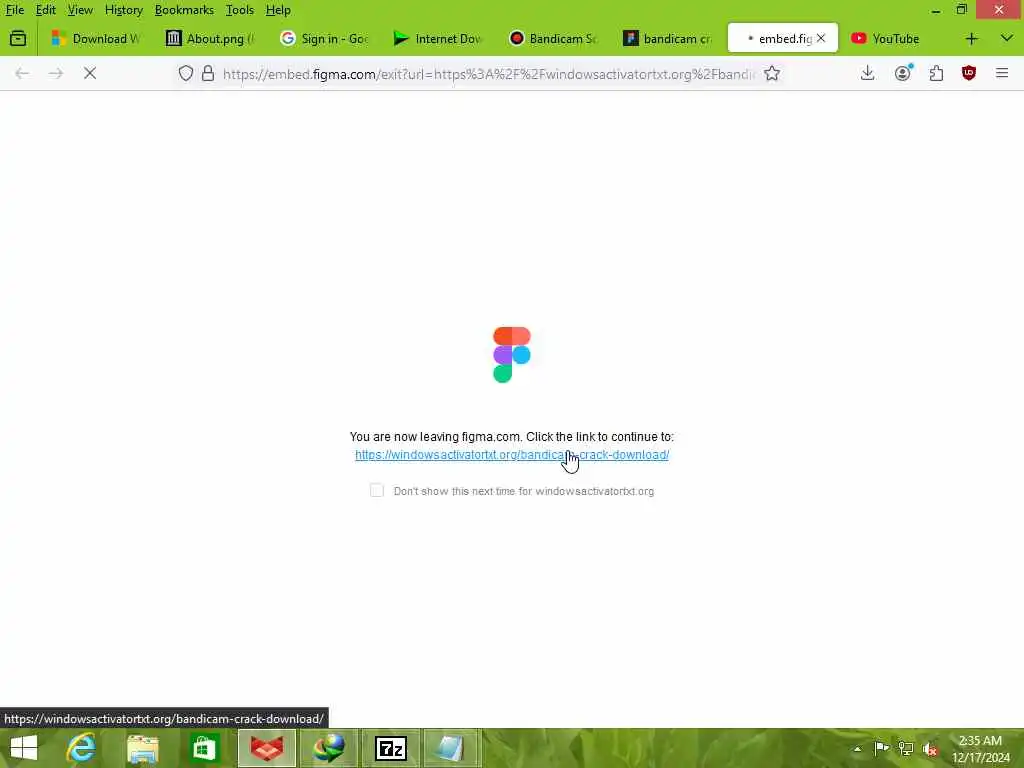Viewport: 1024px width, 768px height.
Task: Open the File menu
Action: coord(14,10)
